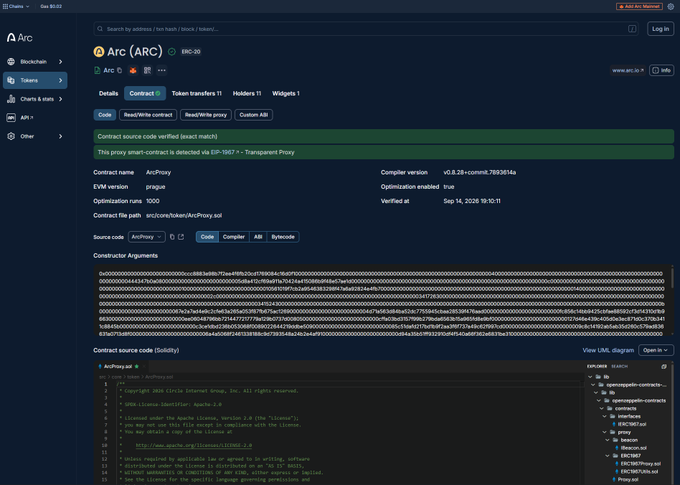Viewport: 680px width, 485px height.
Task: Switch to Token transfers tab
Action: [196, 93]
